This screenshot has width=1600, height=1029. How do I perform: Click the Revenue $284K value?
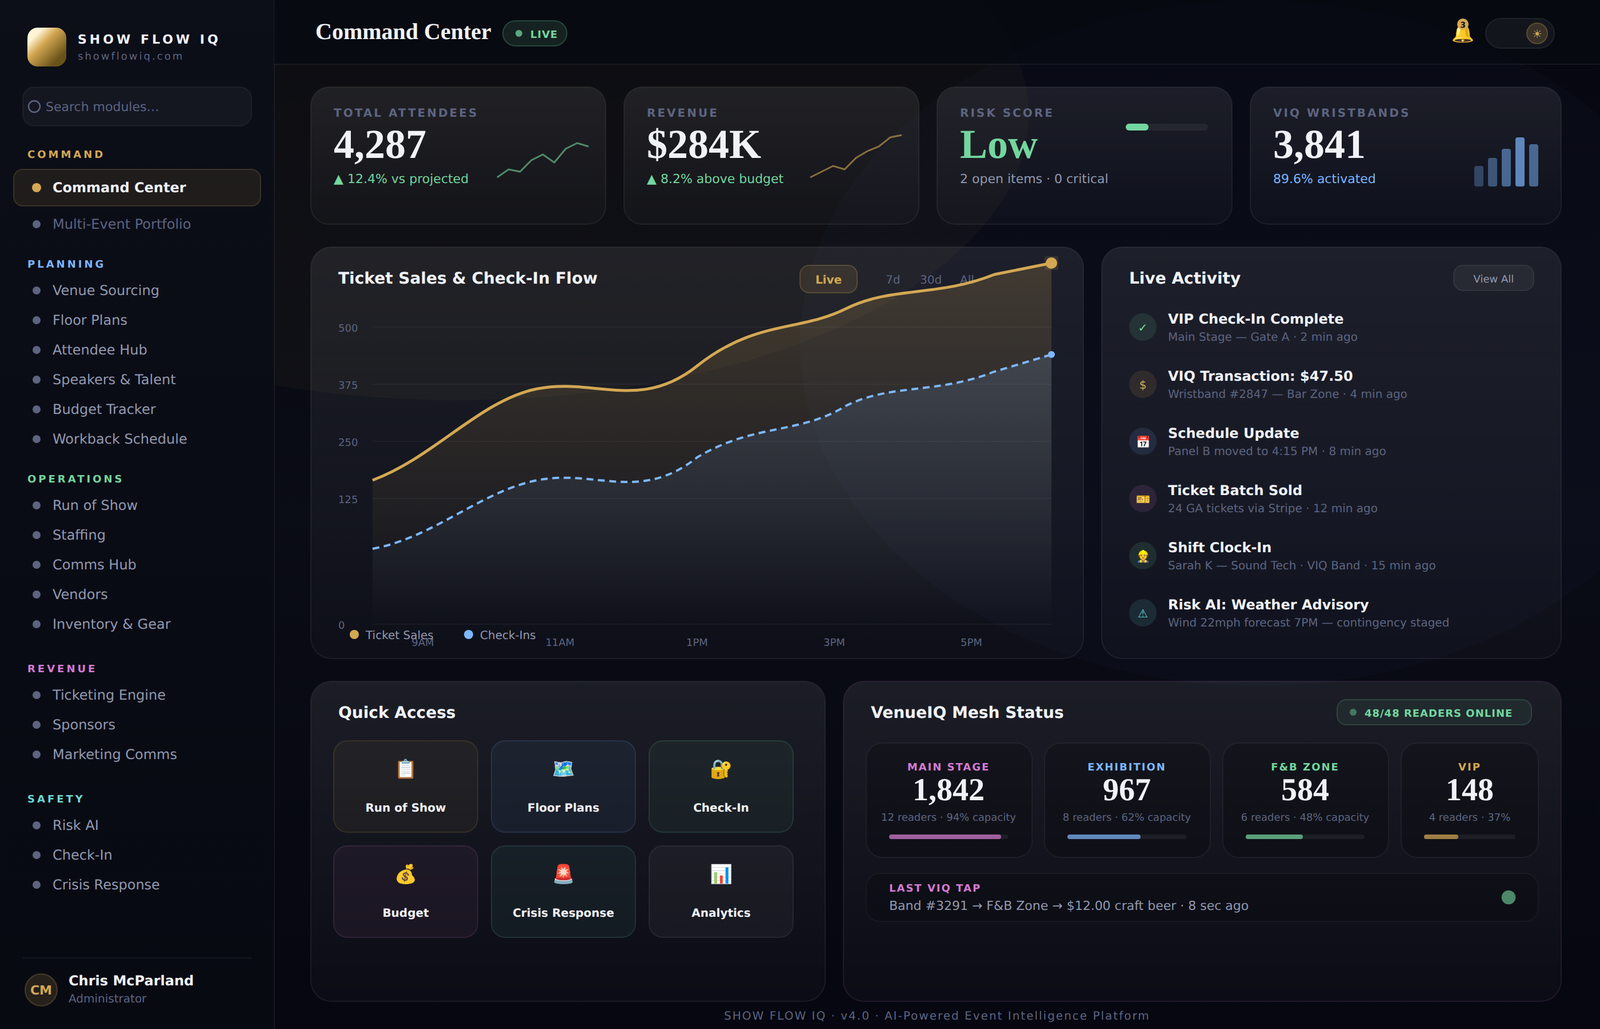(704, 145)
